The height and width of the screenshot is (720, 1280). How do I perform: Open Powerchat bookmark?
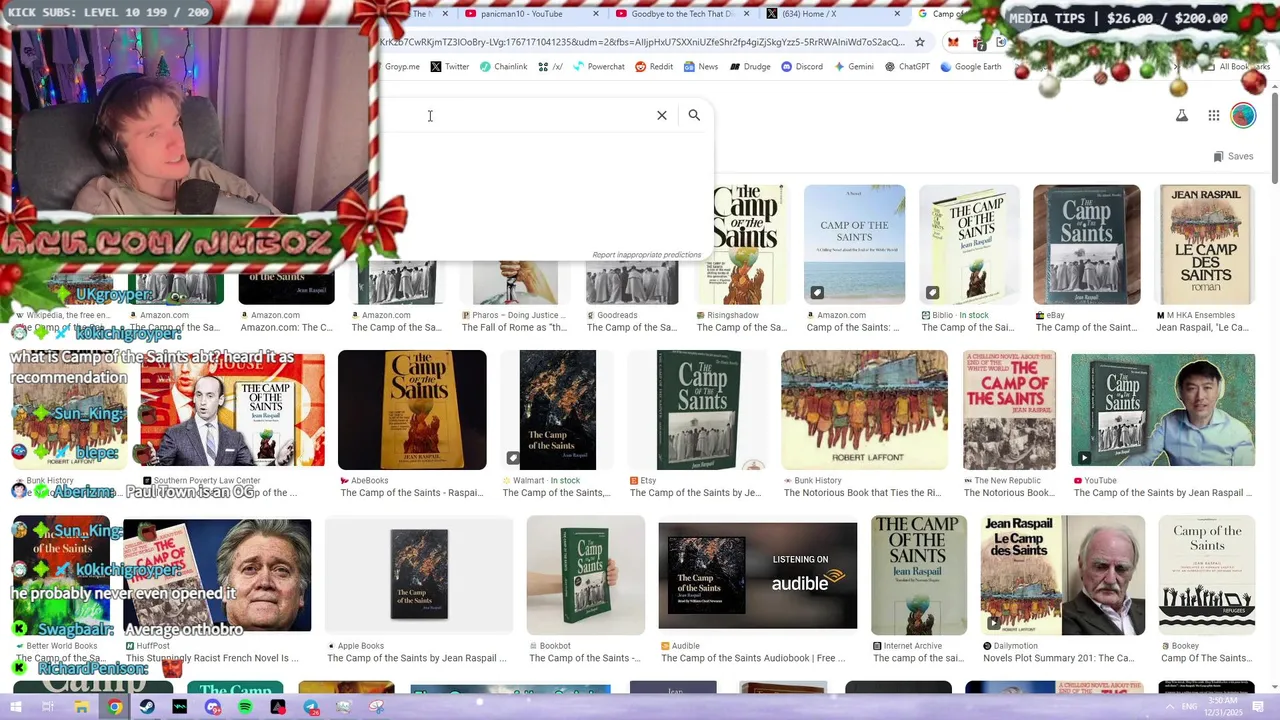tap(598, 67)
